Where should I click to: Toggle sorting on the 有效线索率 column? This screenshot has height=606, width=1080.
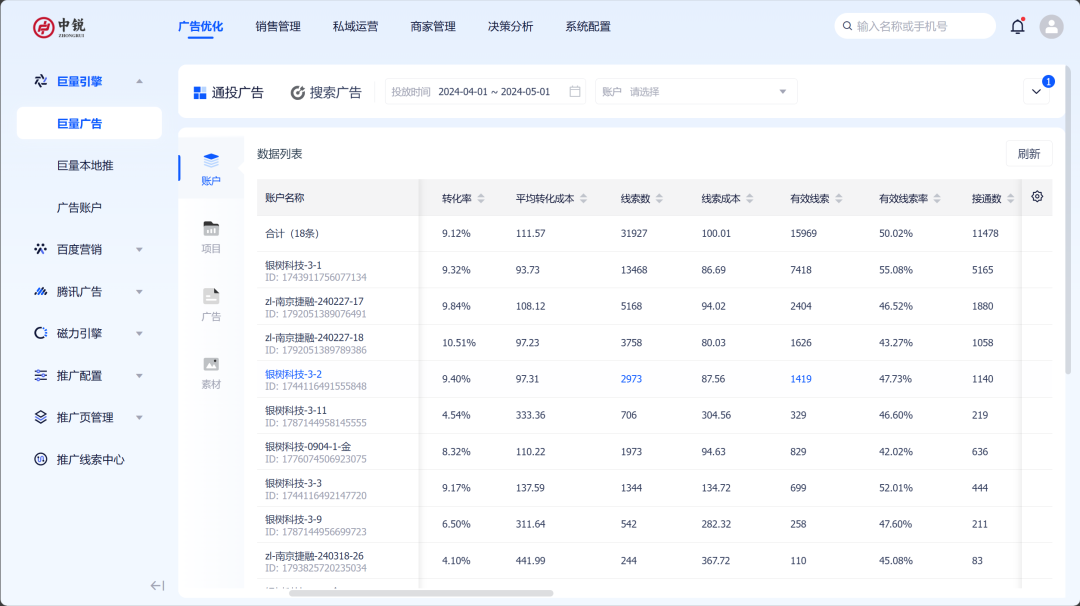coord(935,197)
